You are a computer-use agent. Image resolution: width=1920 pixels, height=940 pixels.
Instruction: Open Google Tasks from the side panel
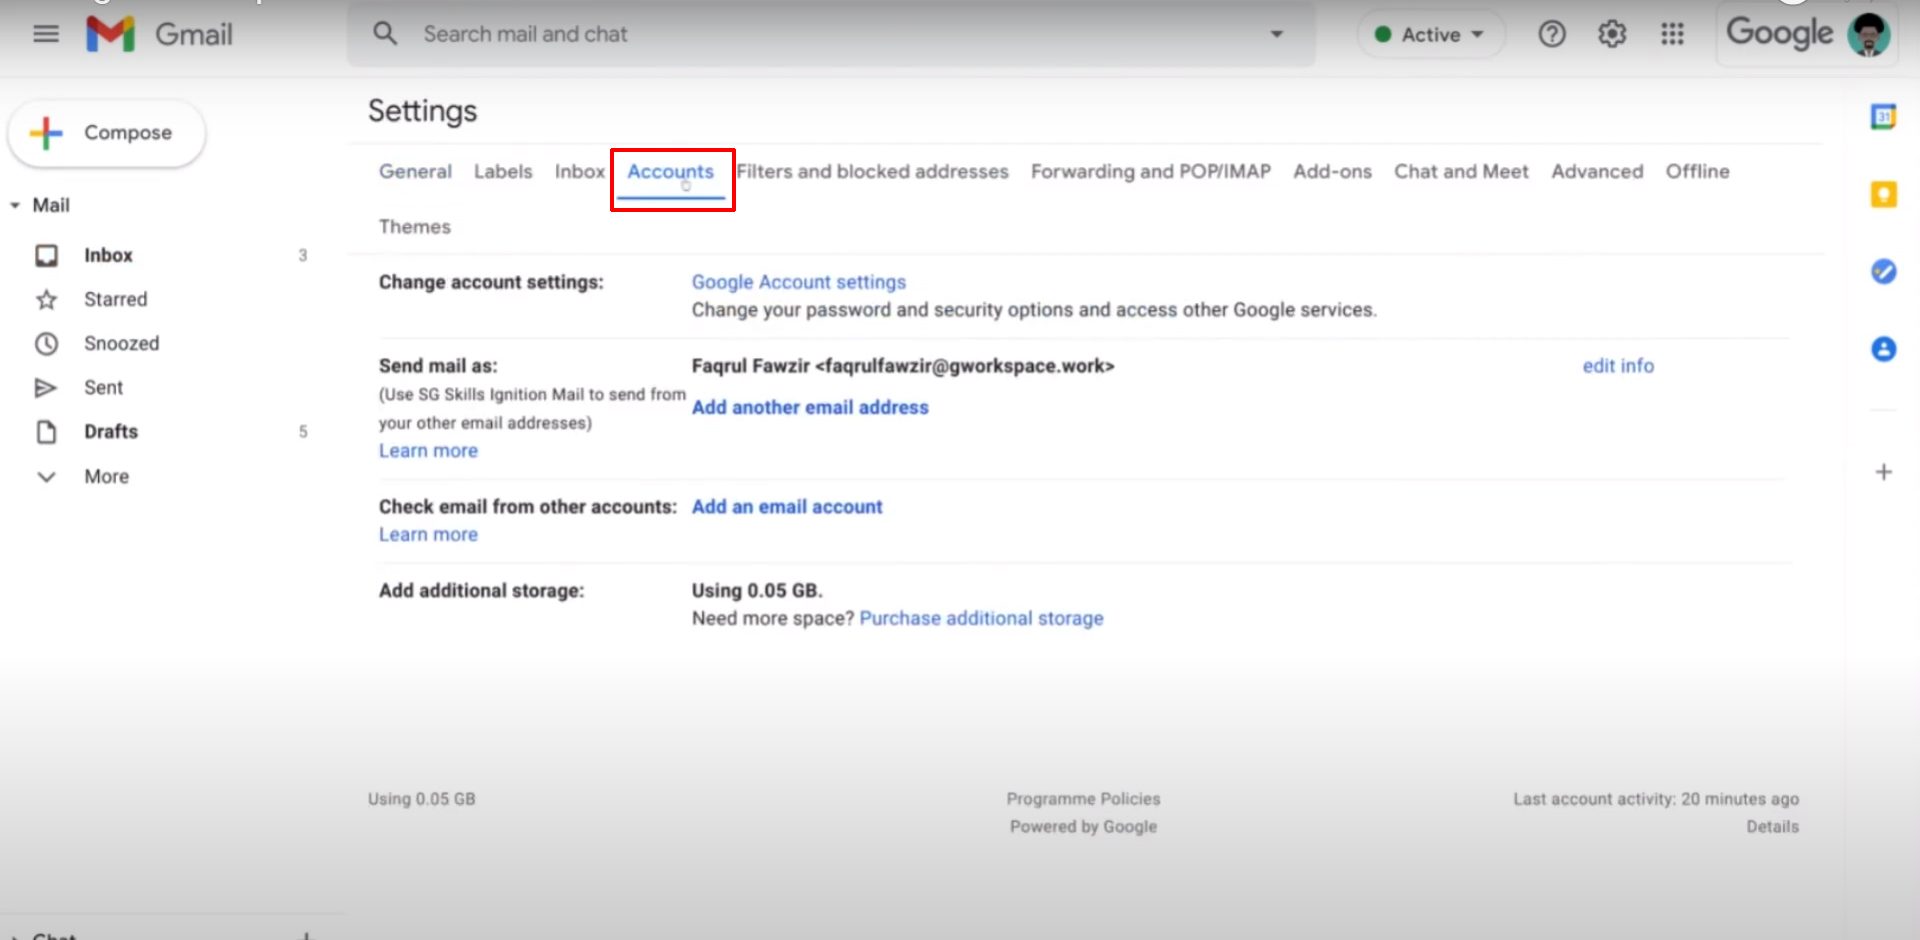1884,271
